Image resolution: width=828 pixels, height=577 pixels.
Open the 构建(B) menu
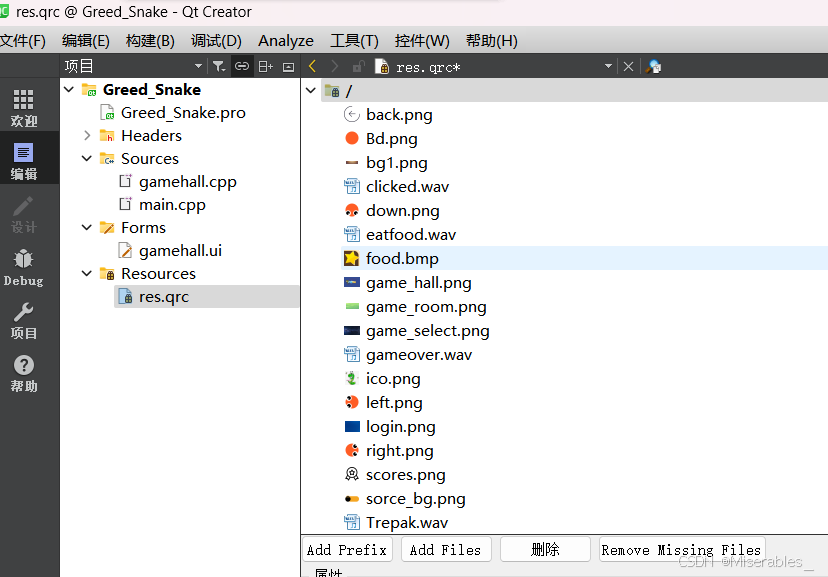tap(150, 41)
